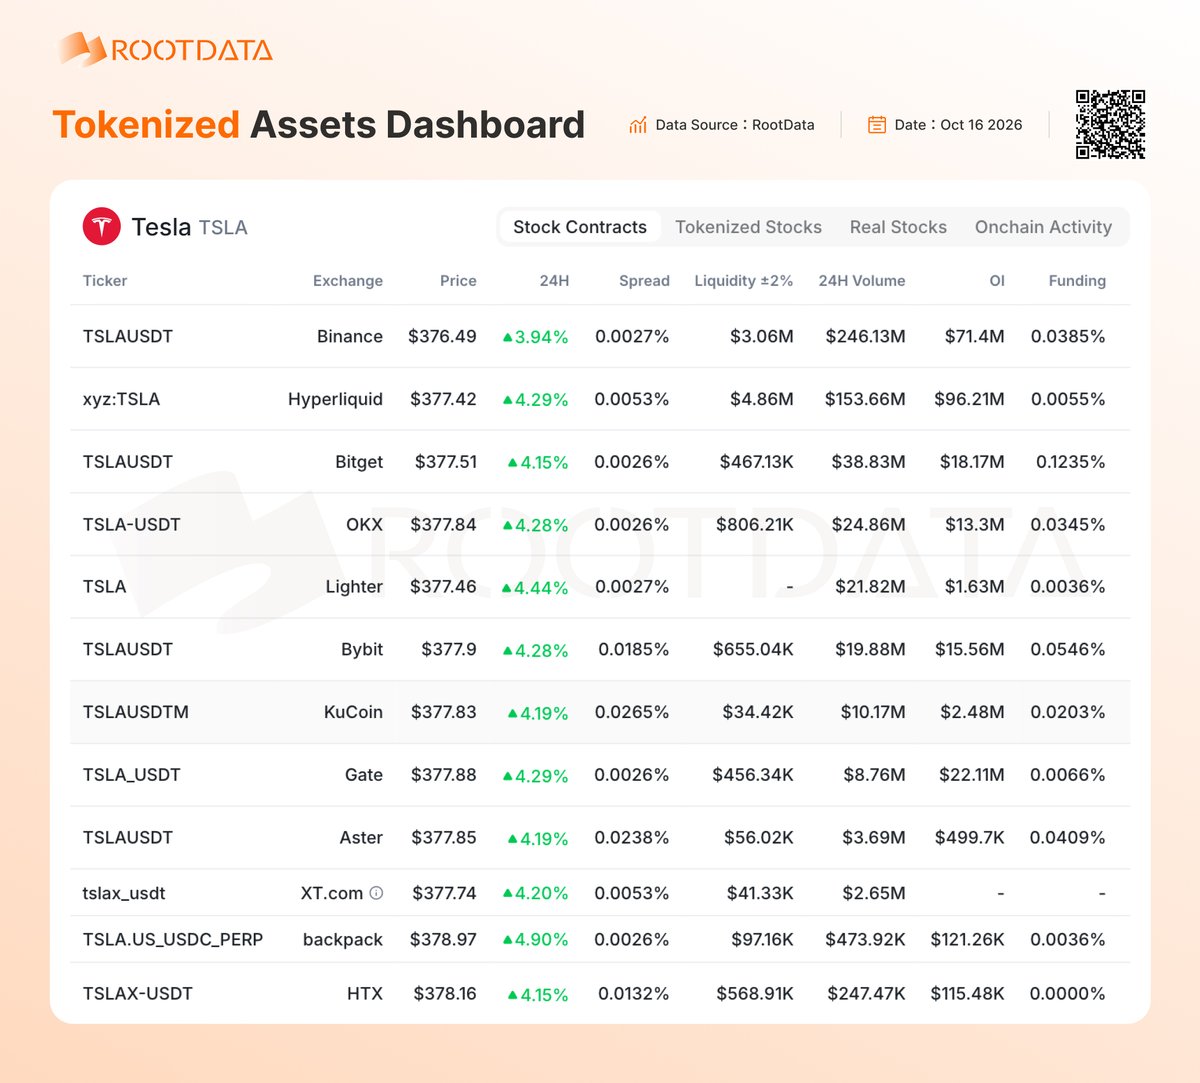1200x1083 pixels.
Task: Click the Tokenized Assets Dashboard heading
Action: pos(318,124)
